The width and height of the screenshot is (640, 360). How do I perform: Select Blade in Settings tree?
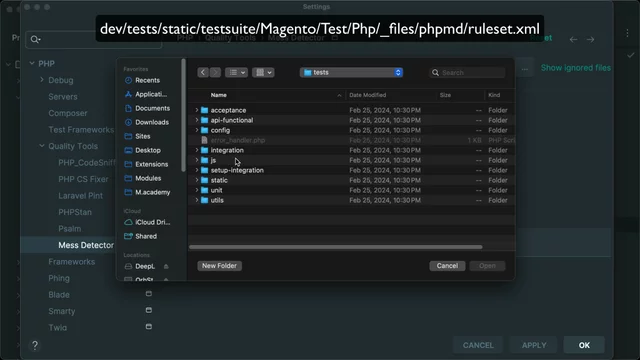pos(59,295)
